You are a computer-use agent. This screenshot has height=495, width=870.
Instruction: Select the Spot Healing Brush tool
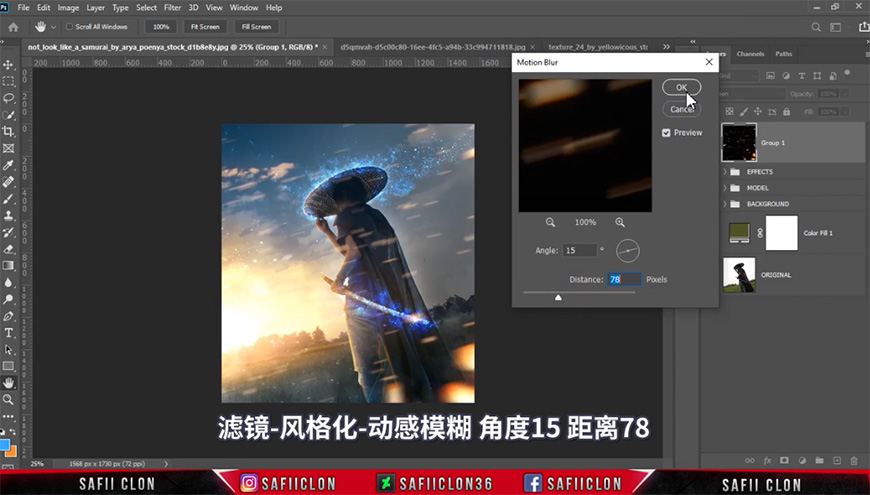(x=8, y=181)
